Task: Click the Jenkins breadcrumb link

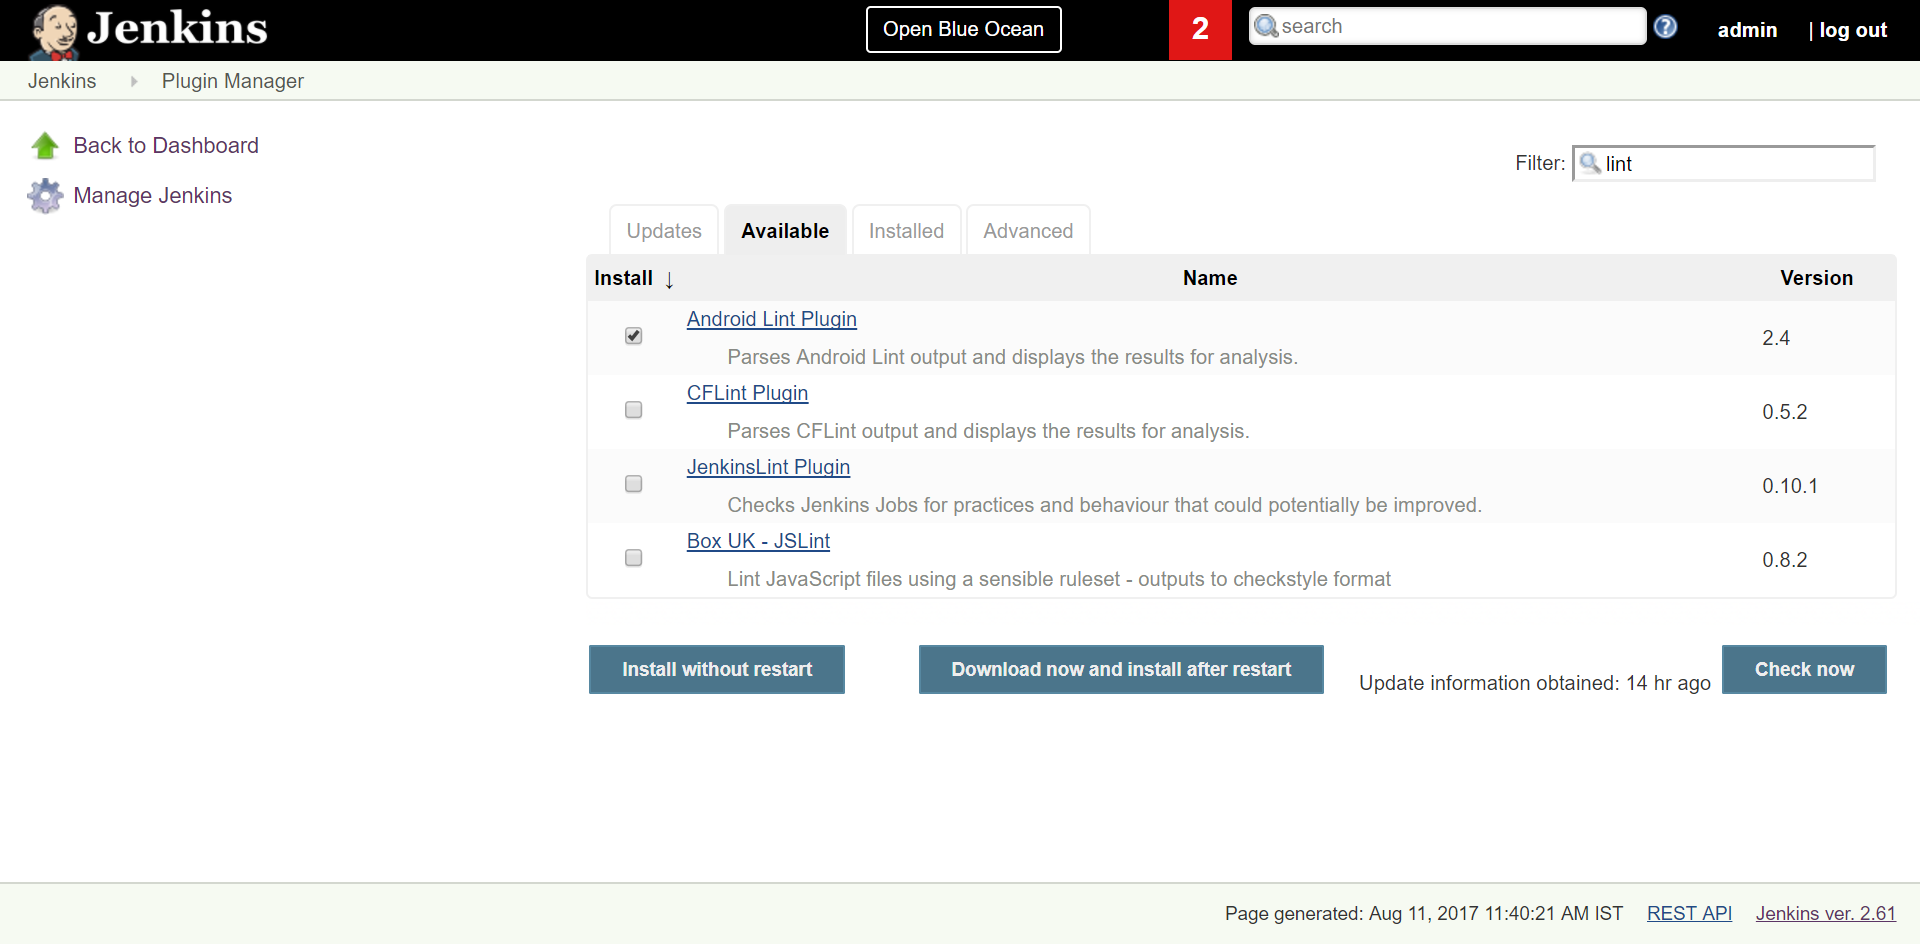Action: coord(62,81)
